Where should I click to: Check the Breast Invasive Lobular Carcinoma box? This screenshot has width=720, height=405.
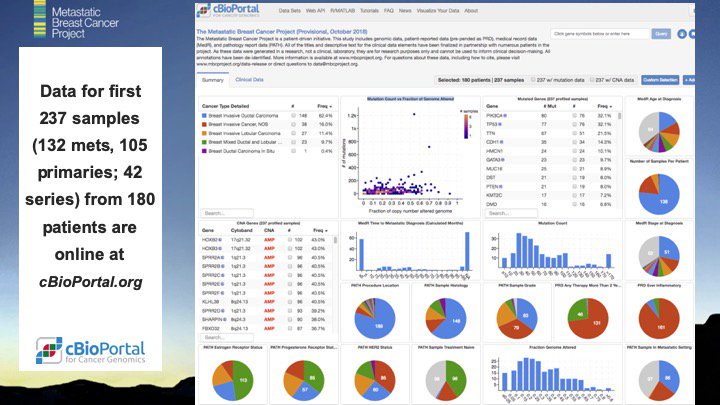click(293, 133)
